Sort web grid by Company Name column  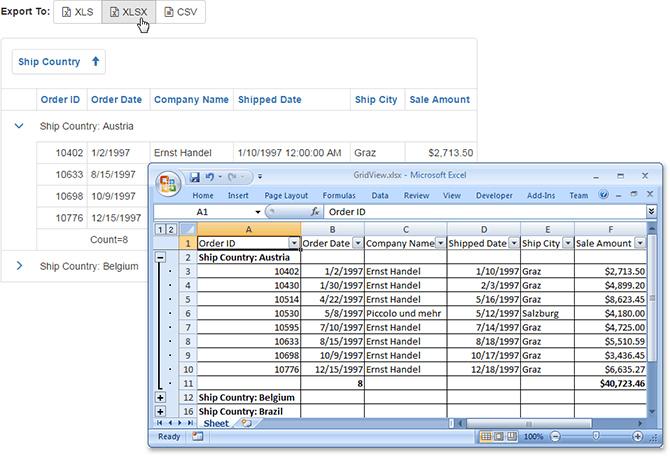191,100
